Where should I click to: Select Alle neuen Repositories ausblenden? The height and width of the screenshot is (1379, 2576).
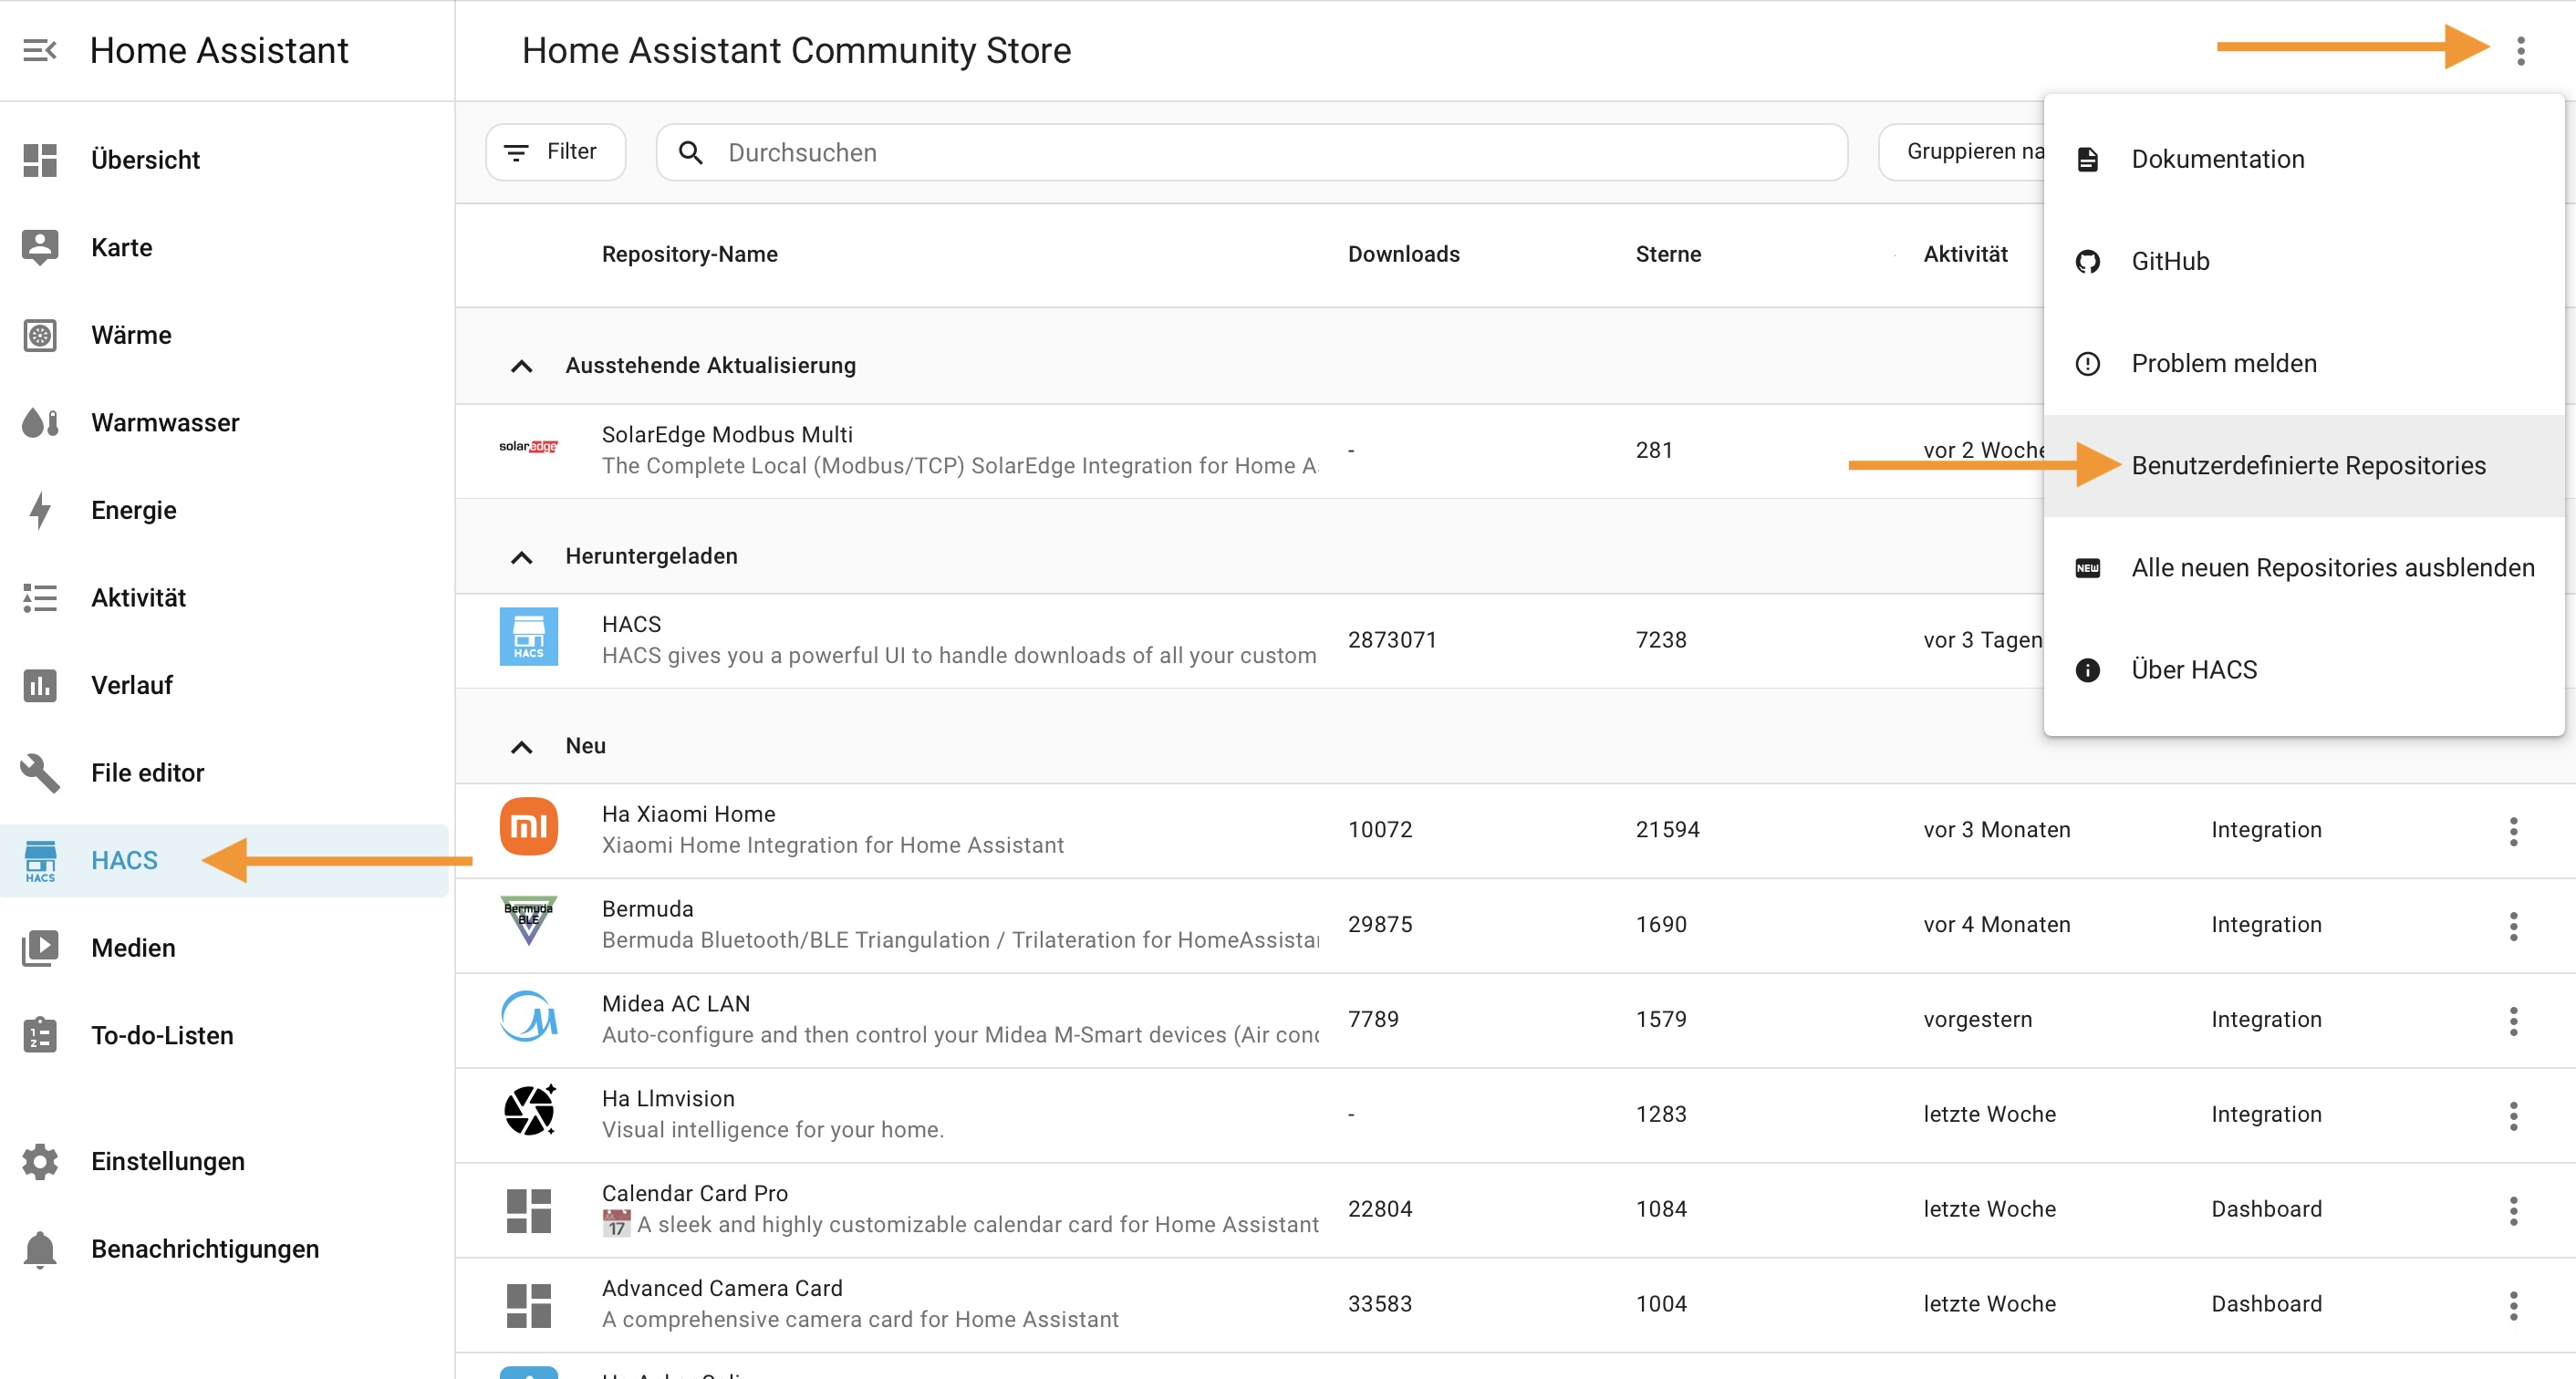tap(2332, 568)
